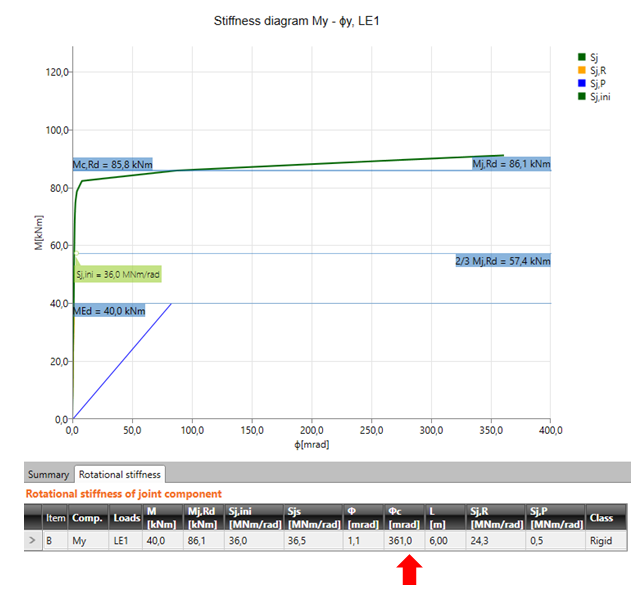Viewport: 642px width, 593px height.
Task: Switch to the Summary tab
Action: [49, 474]
